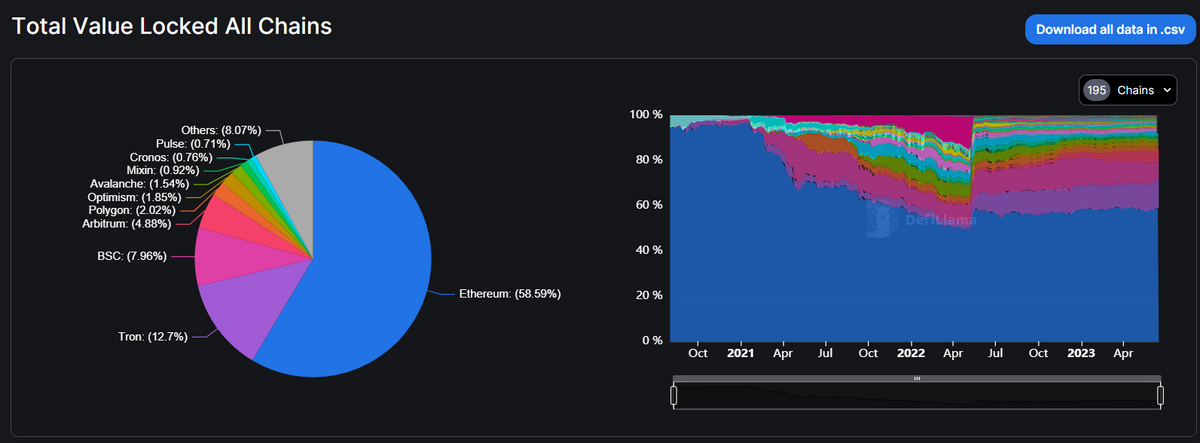
Task: Select the Ethereum: (58.59%) label
Action: tap(510, 294)
